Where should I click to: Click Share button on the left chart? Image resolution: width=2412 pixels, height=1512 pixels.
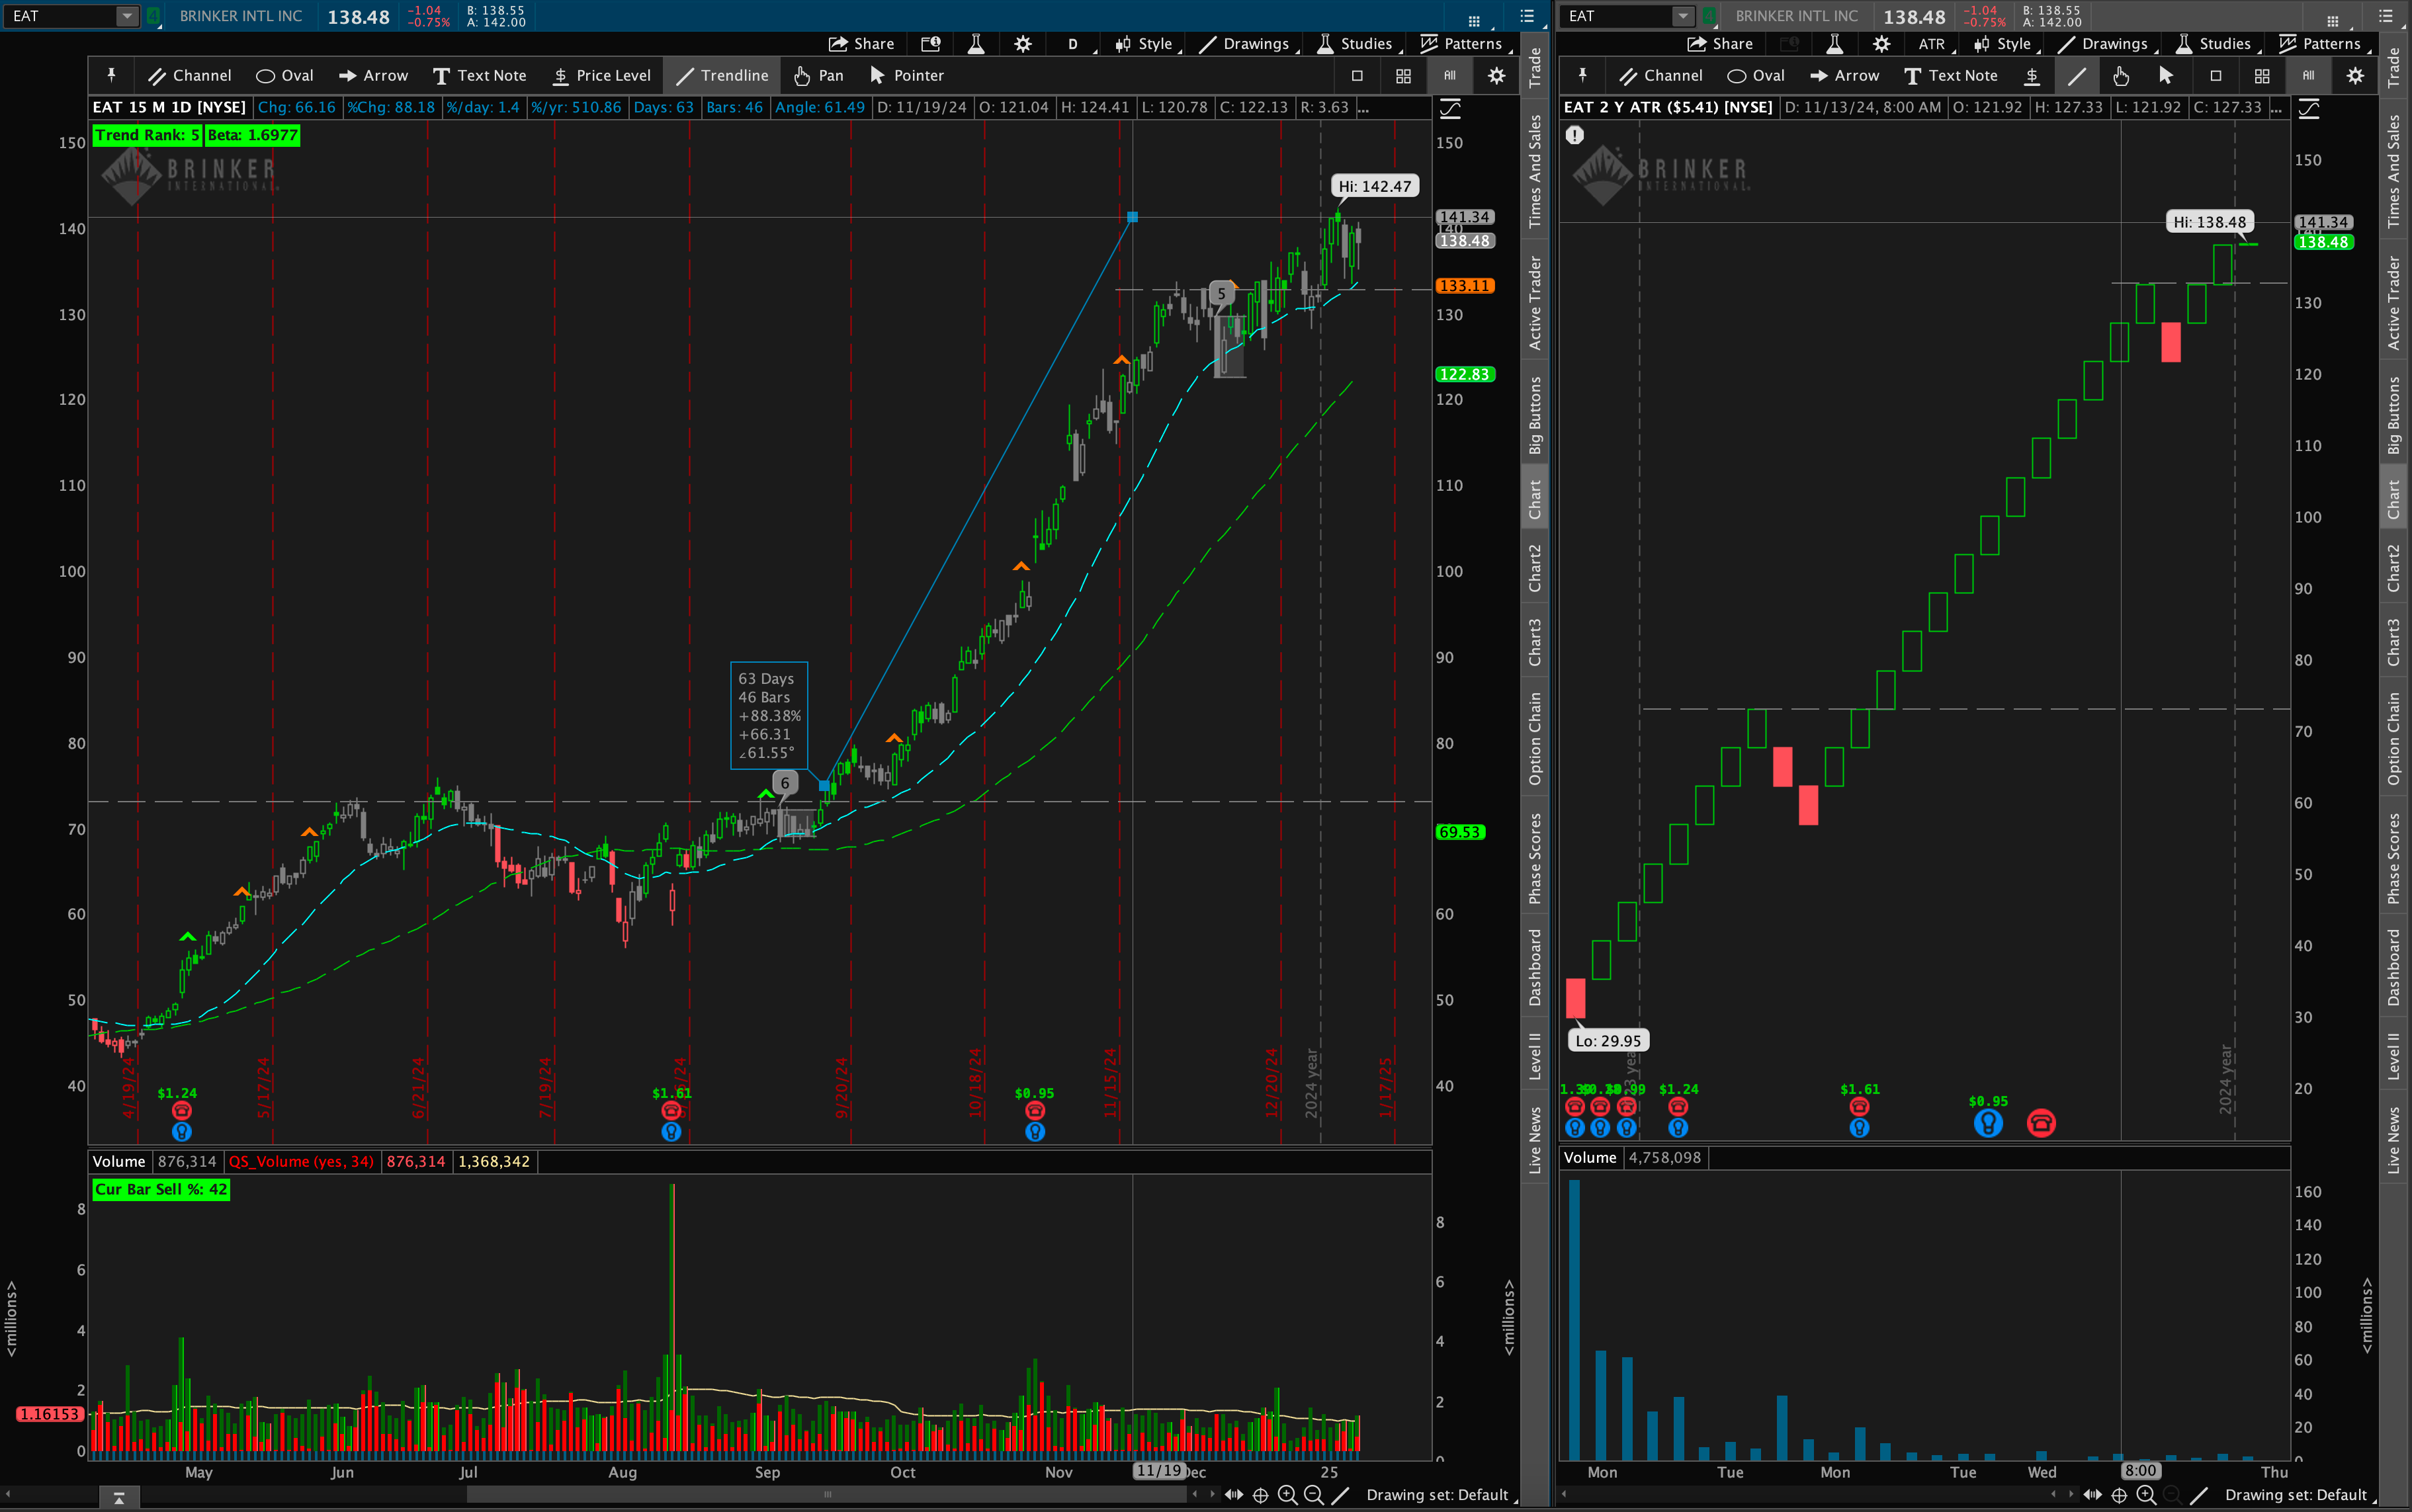[861, 43]
